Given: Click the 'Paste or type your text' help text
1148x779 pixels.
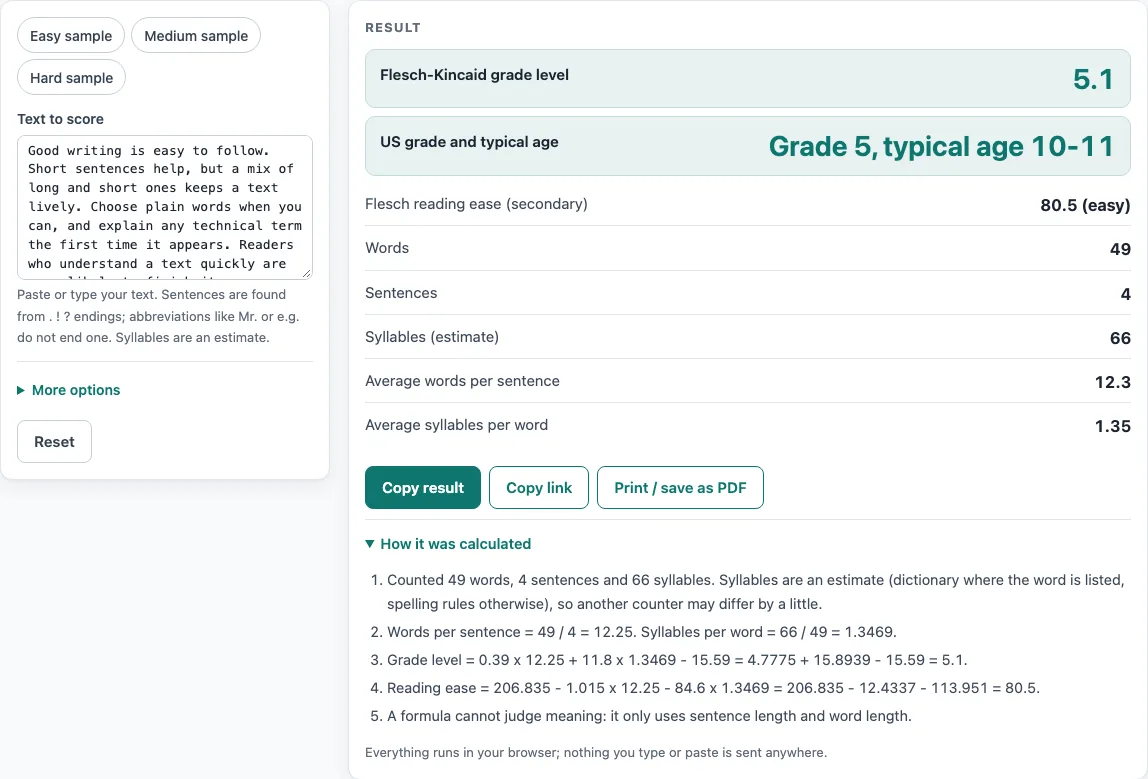Looking at the screenshot, I should 158,316.
